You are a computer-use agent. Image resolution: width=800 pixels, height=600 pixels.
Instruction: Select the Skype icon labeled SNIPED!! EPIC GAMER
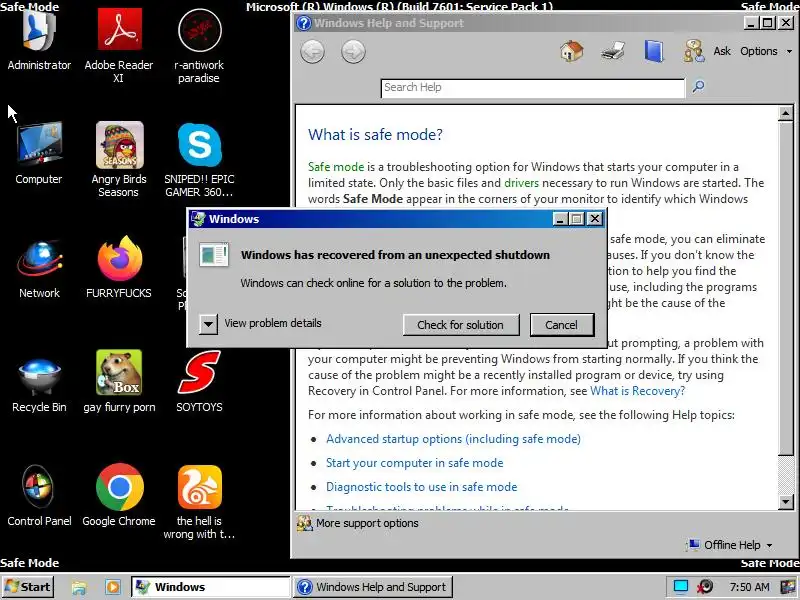[199, 159]
